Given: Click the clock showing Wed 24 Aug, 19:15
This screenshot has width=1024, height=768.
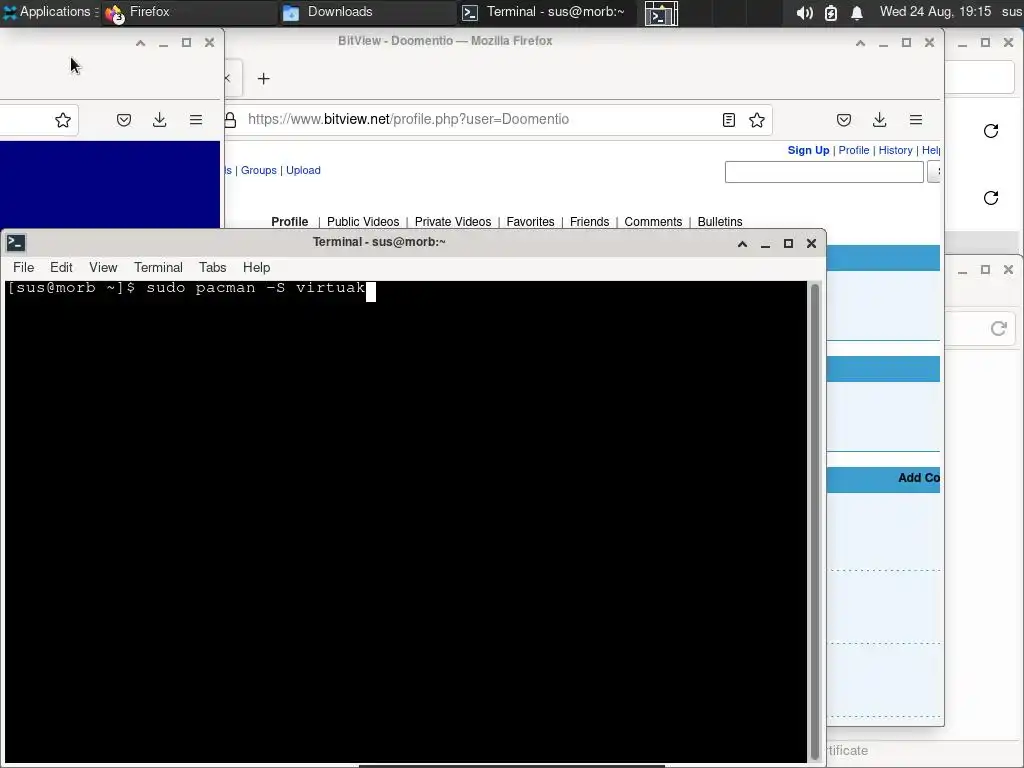Looking at the screenshot, I should click(x=935, y=12).
